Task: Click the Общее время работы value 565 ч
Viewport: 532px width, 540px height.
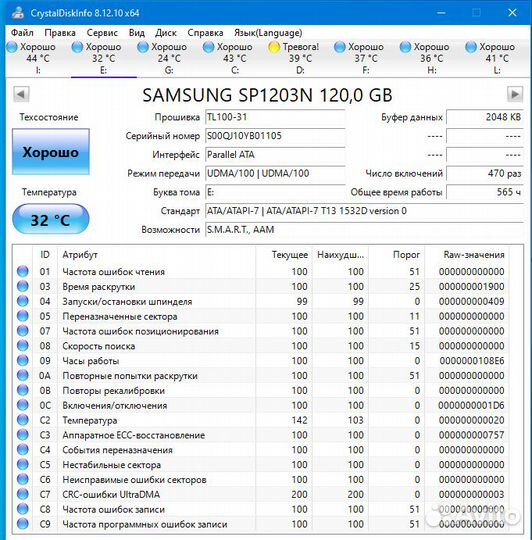Action: pyautogui.click(x=485, y=192)
